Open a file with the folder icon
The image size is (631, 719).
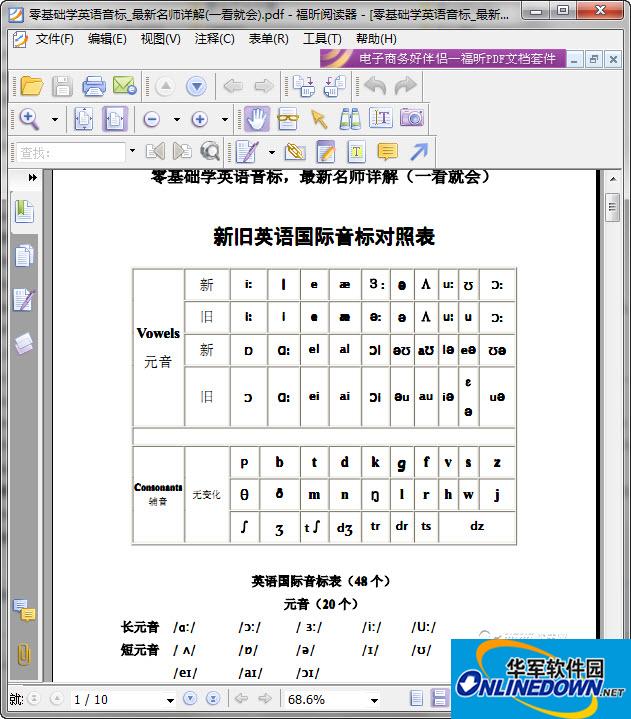coord(32,86)
